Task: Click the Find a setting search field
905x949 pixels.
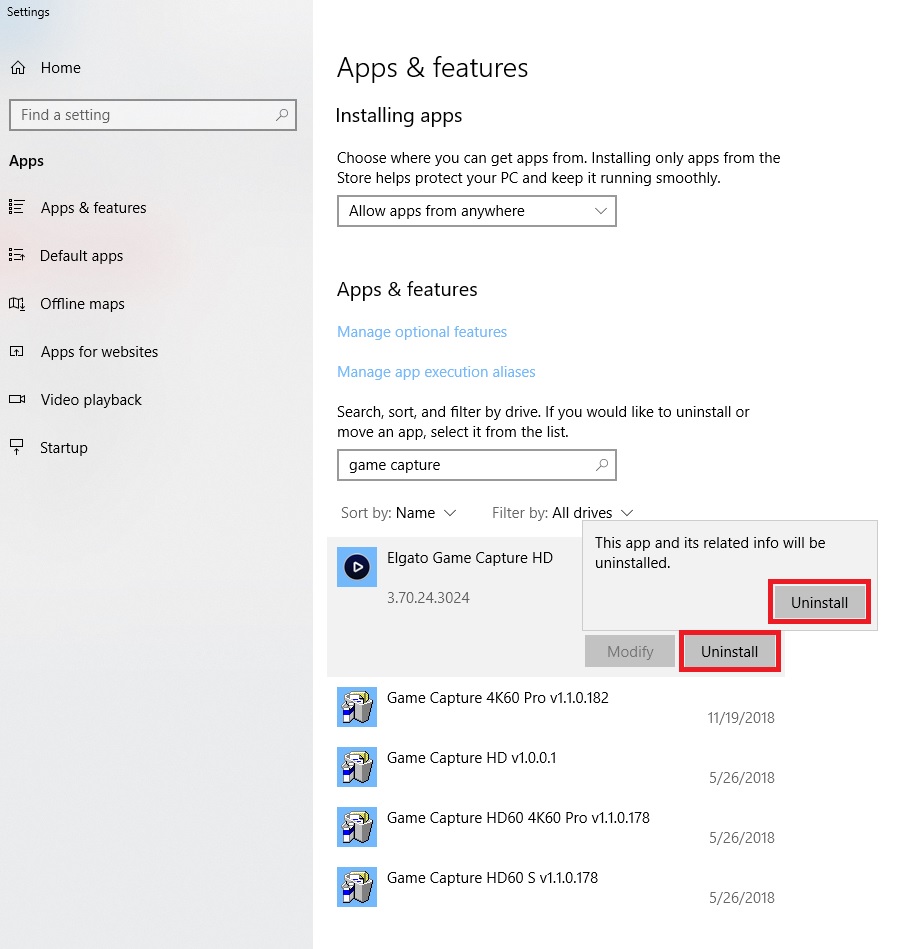Action: 140,115
